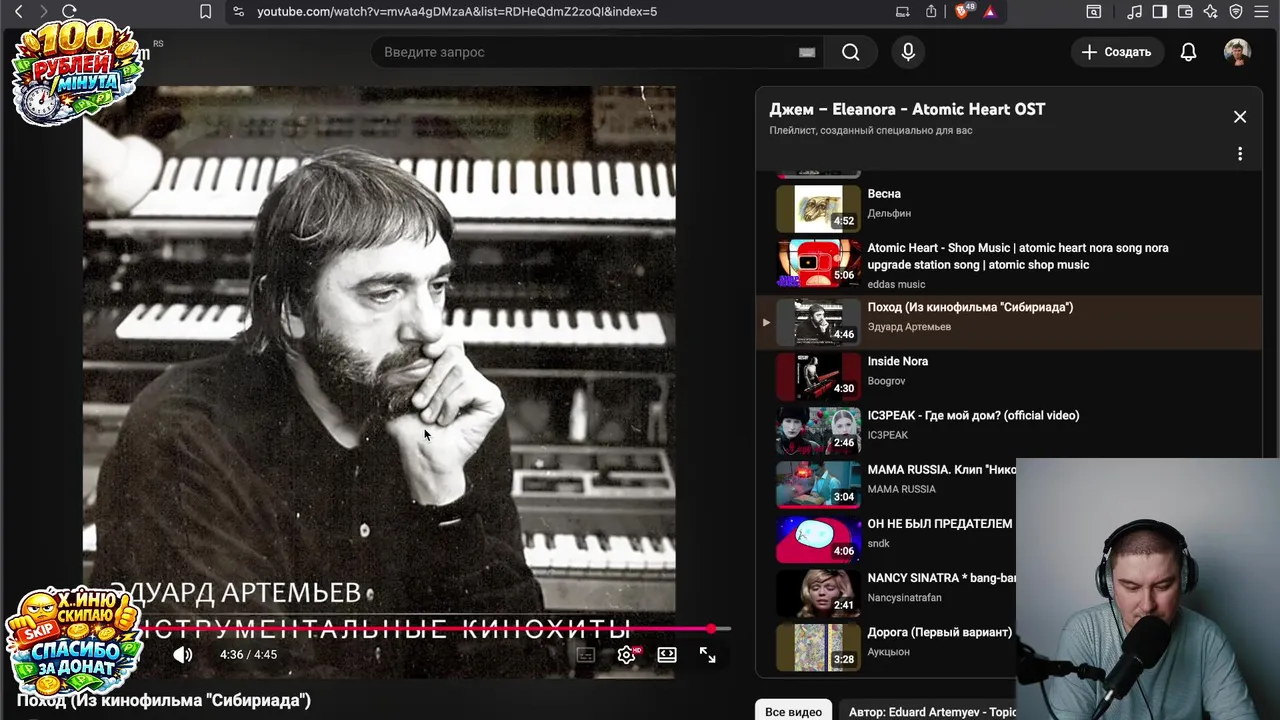The height and width of the screenshot is (720, 1280).
Task: Toggle the browser sidebar panel icon
Action: (x=1160, y=12)
